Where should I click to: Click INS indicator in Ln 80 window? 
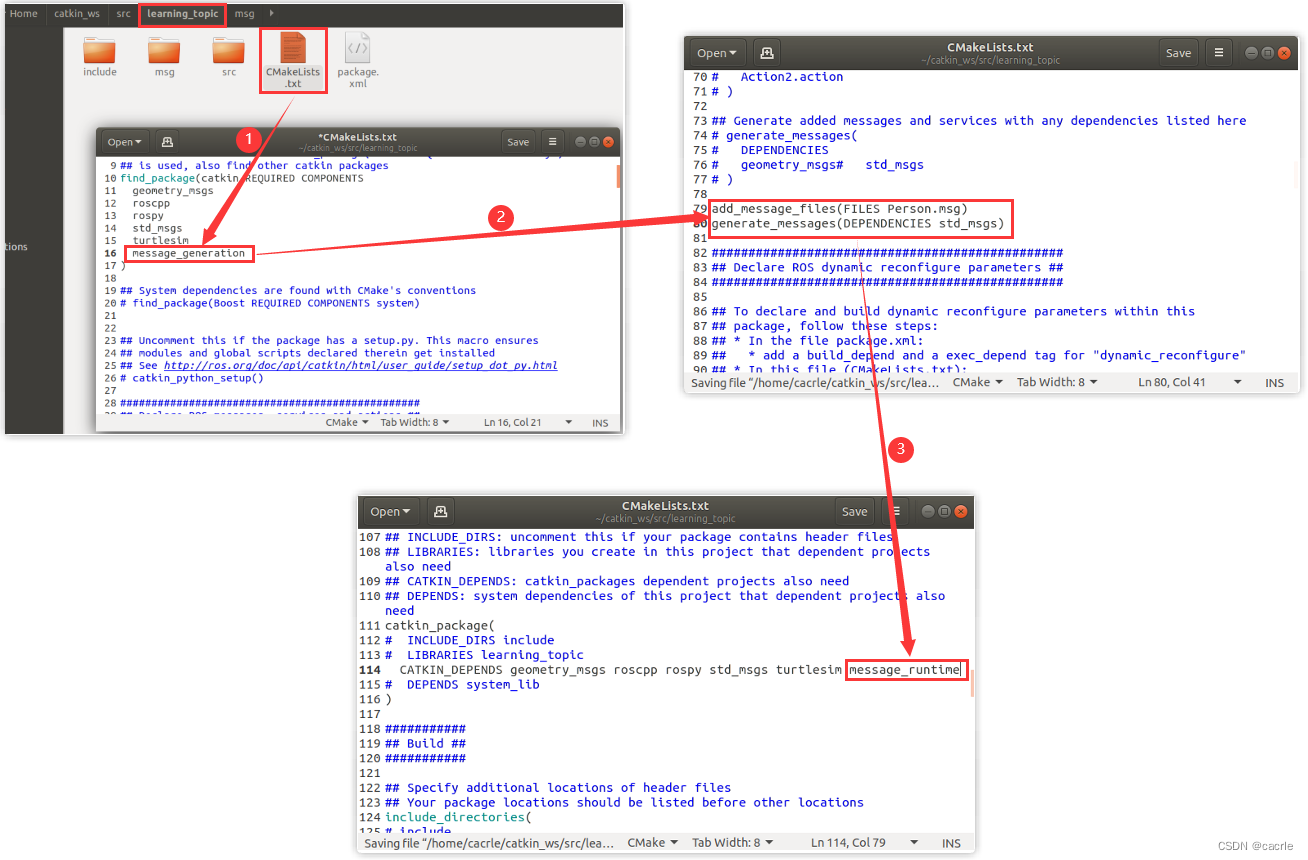coord(1274,382)
